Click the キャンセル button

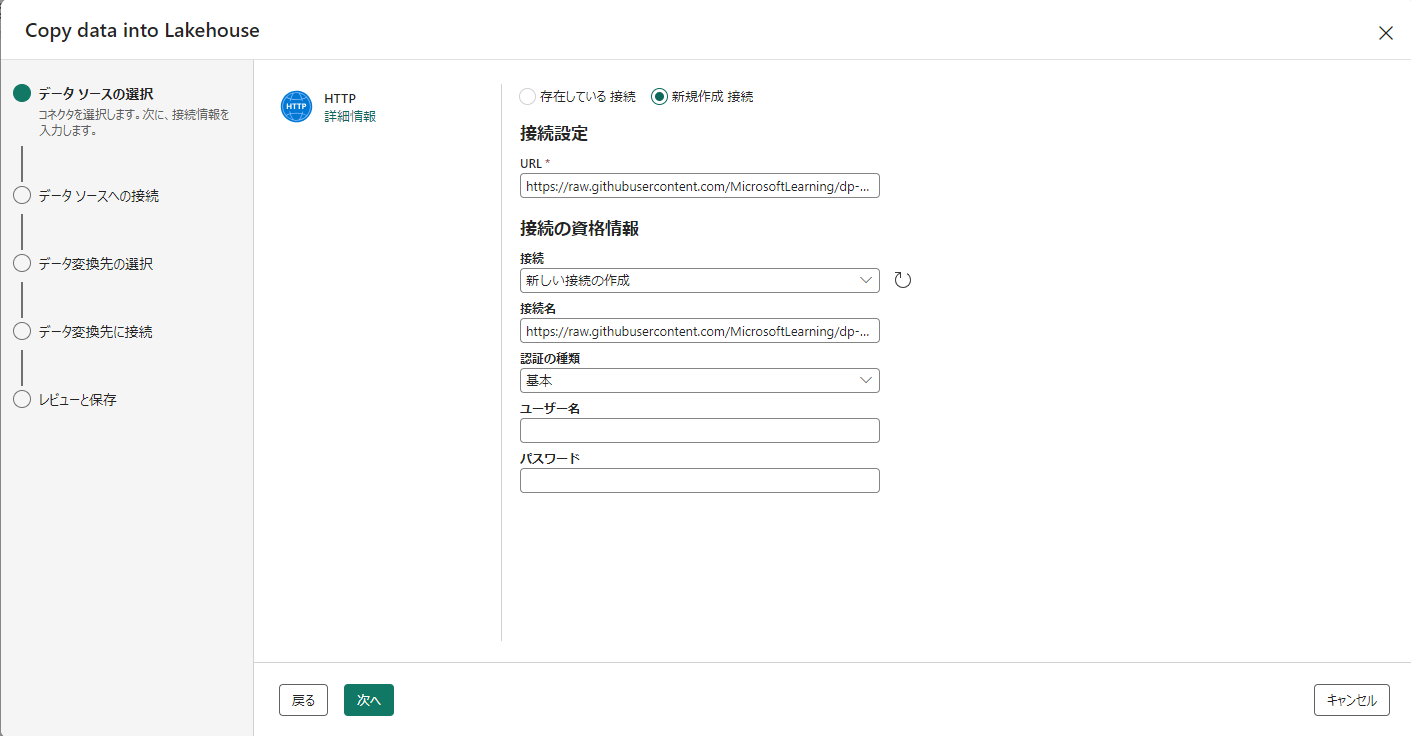tap(1352, 700)
